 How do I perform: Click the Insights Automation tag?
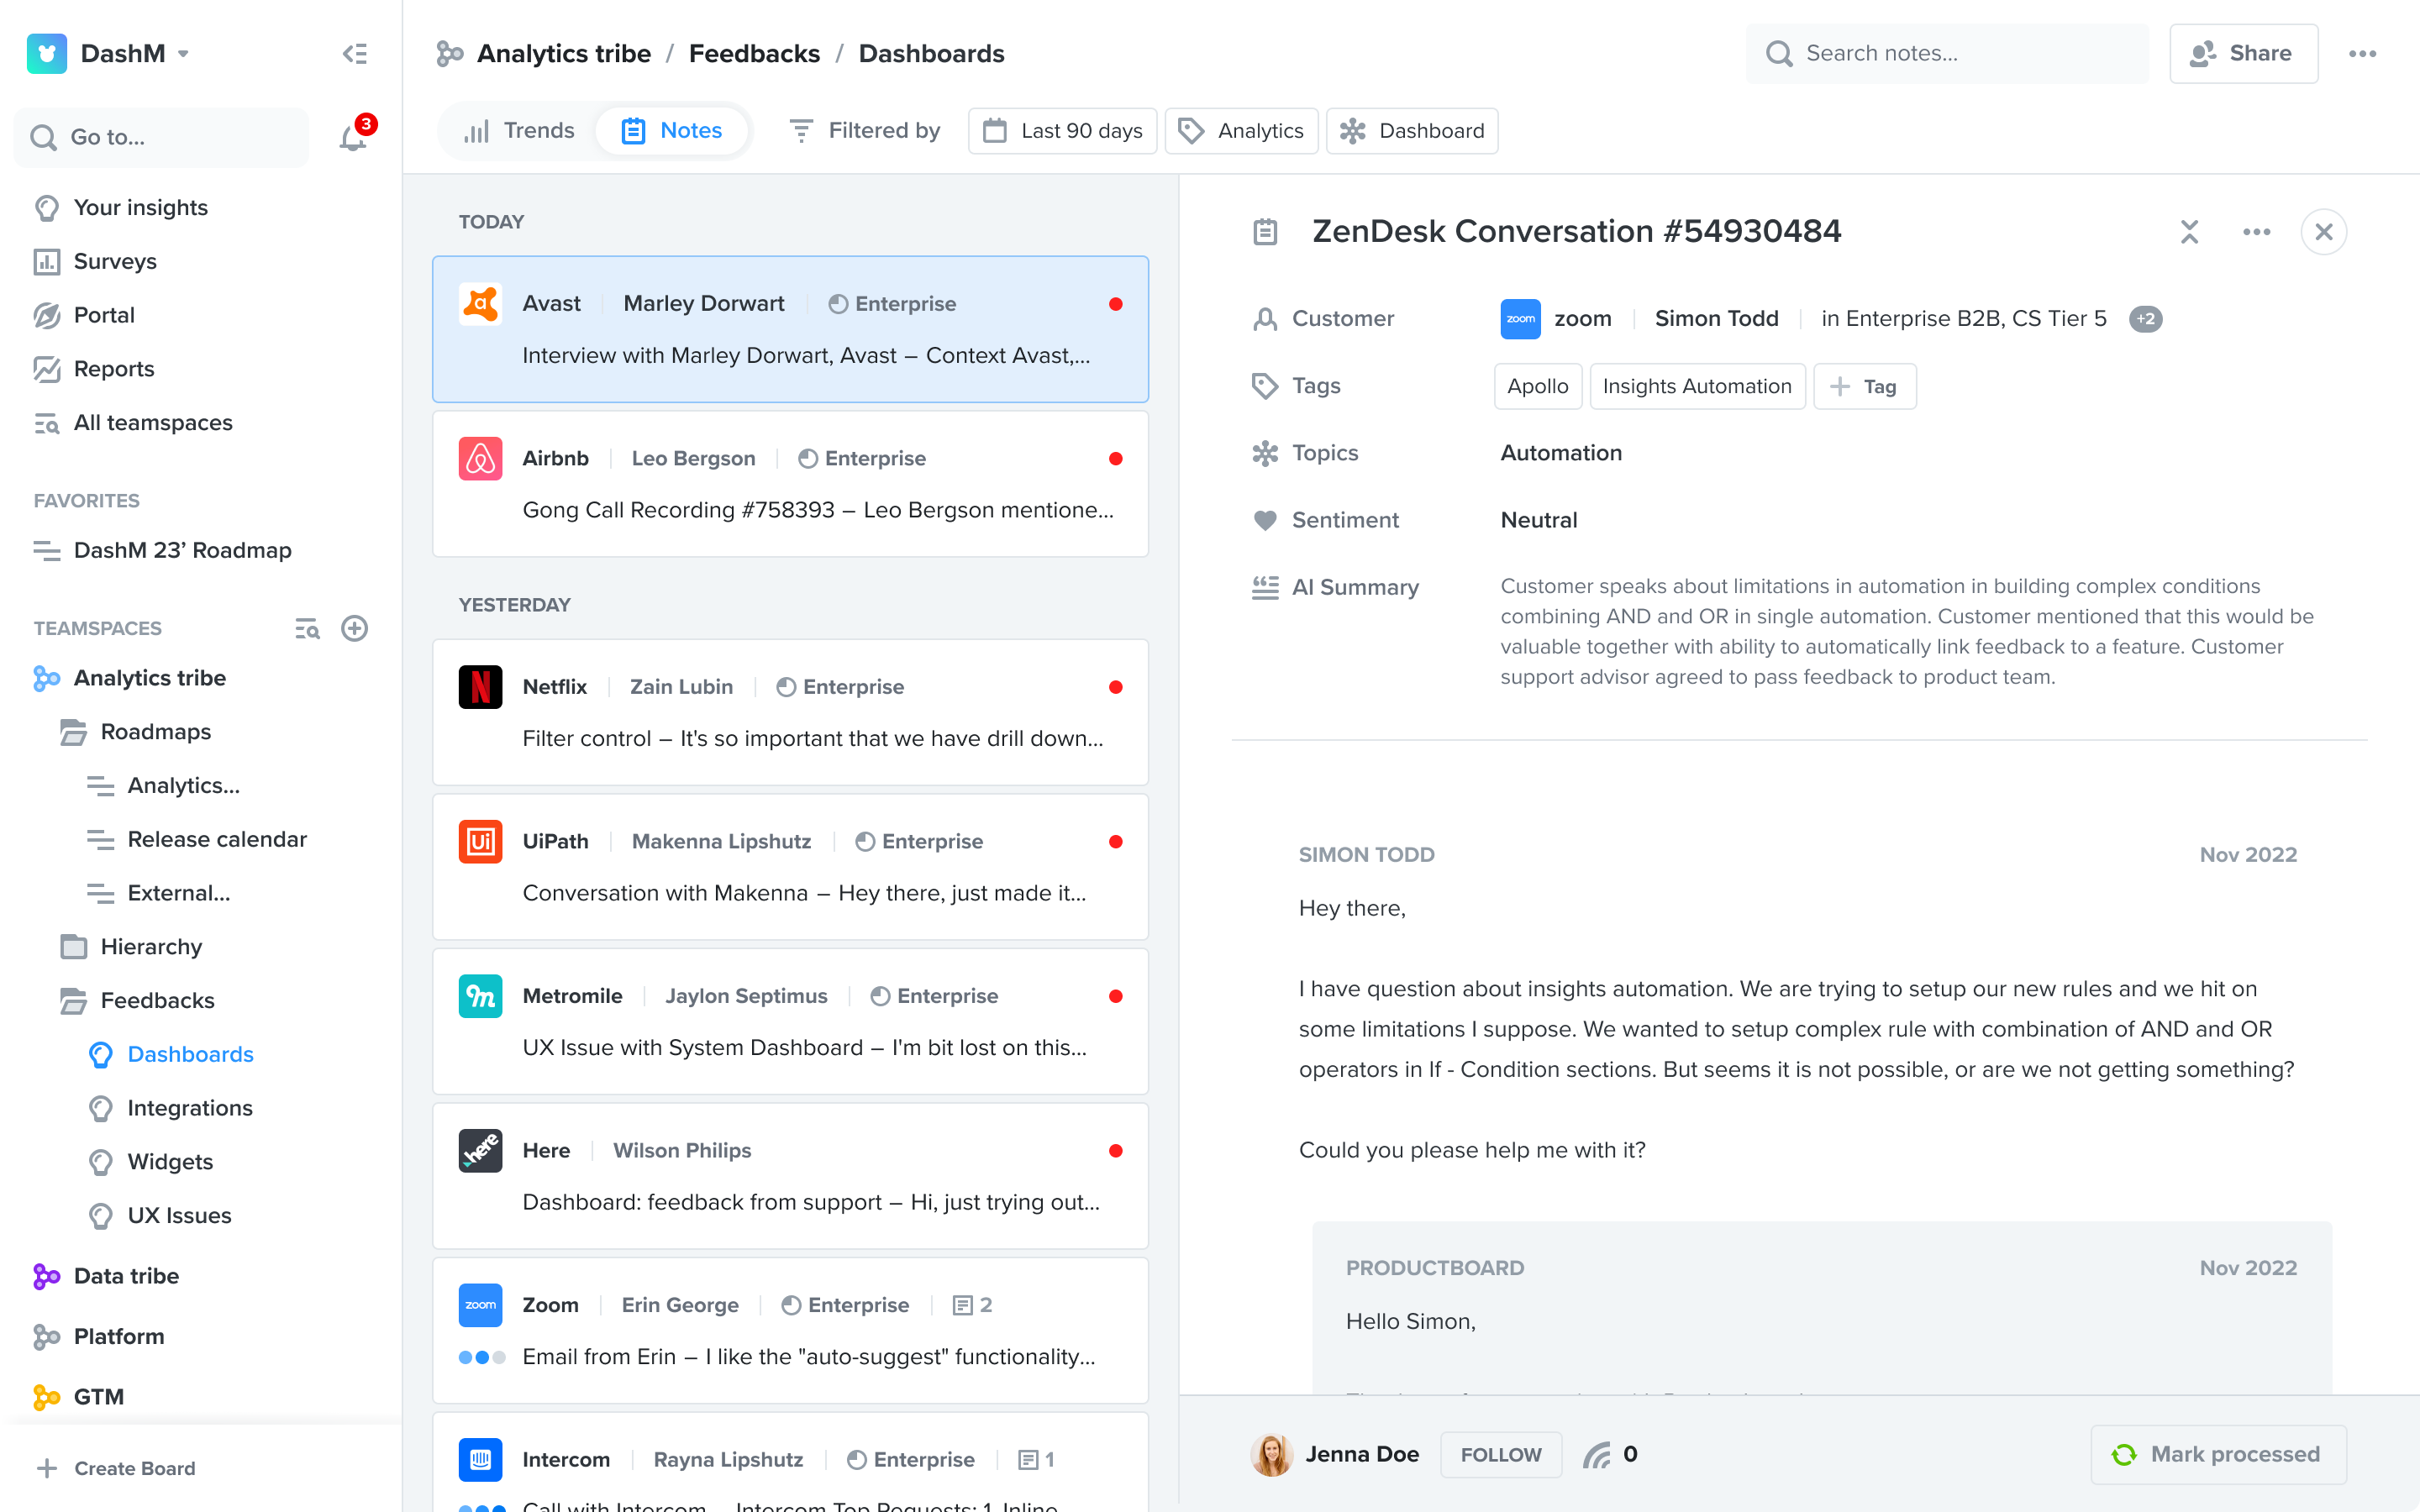click(x=1697, y=386)
